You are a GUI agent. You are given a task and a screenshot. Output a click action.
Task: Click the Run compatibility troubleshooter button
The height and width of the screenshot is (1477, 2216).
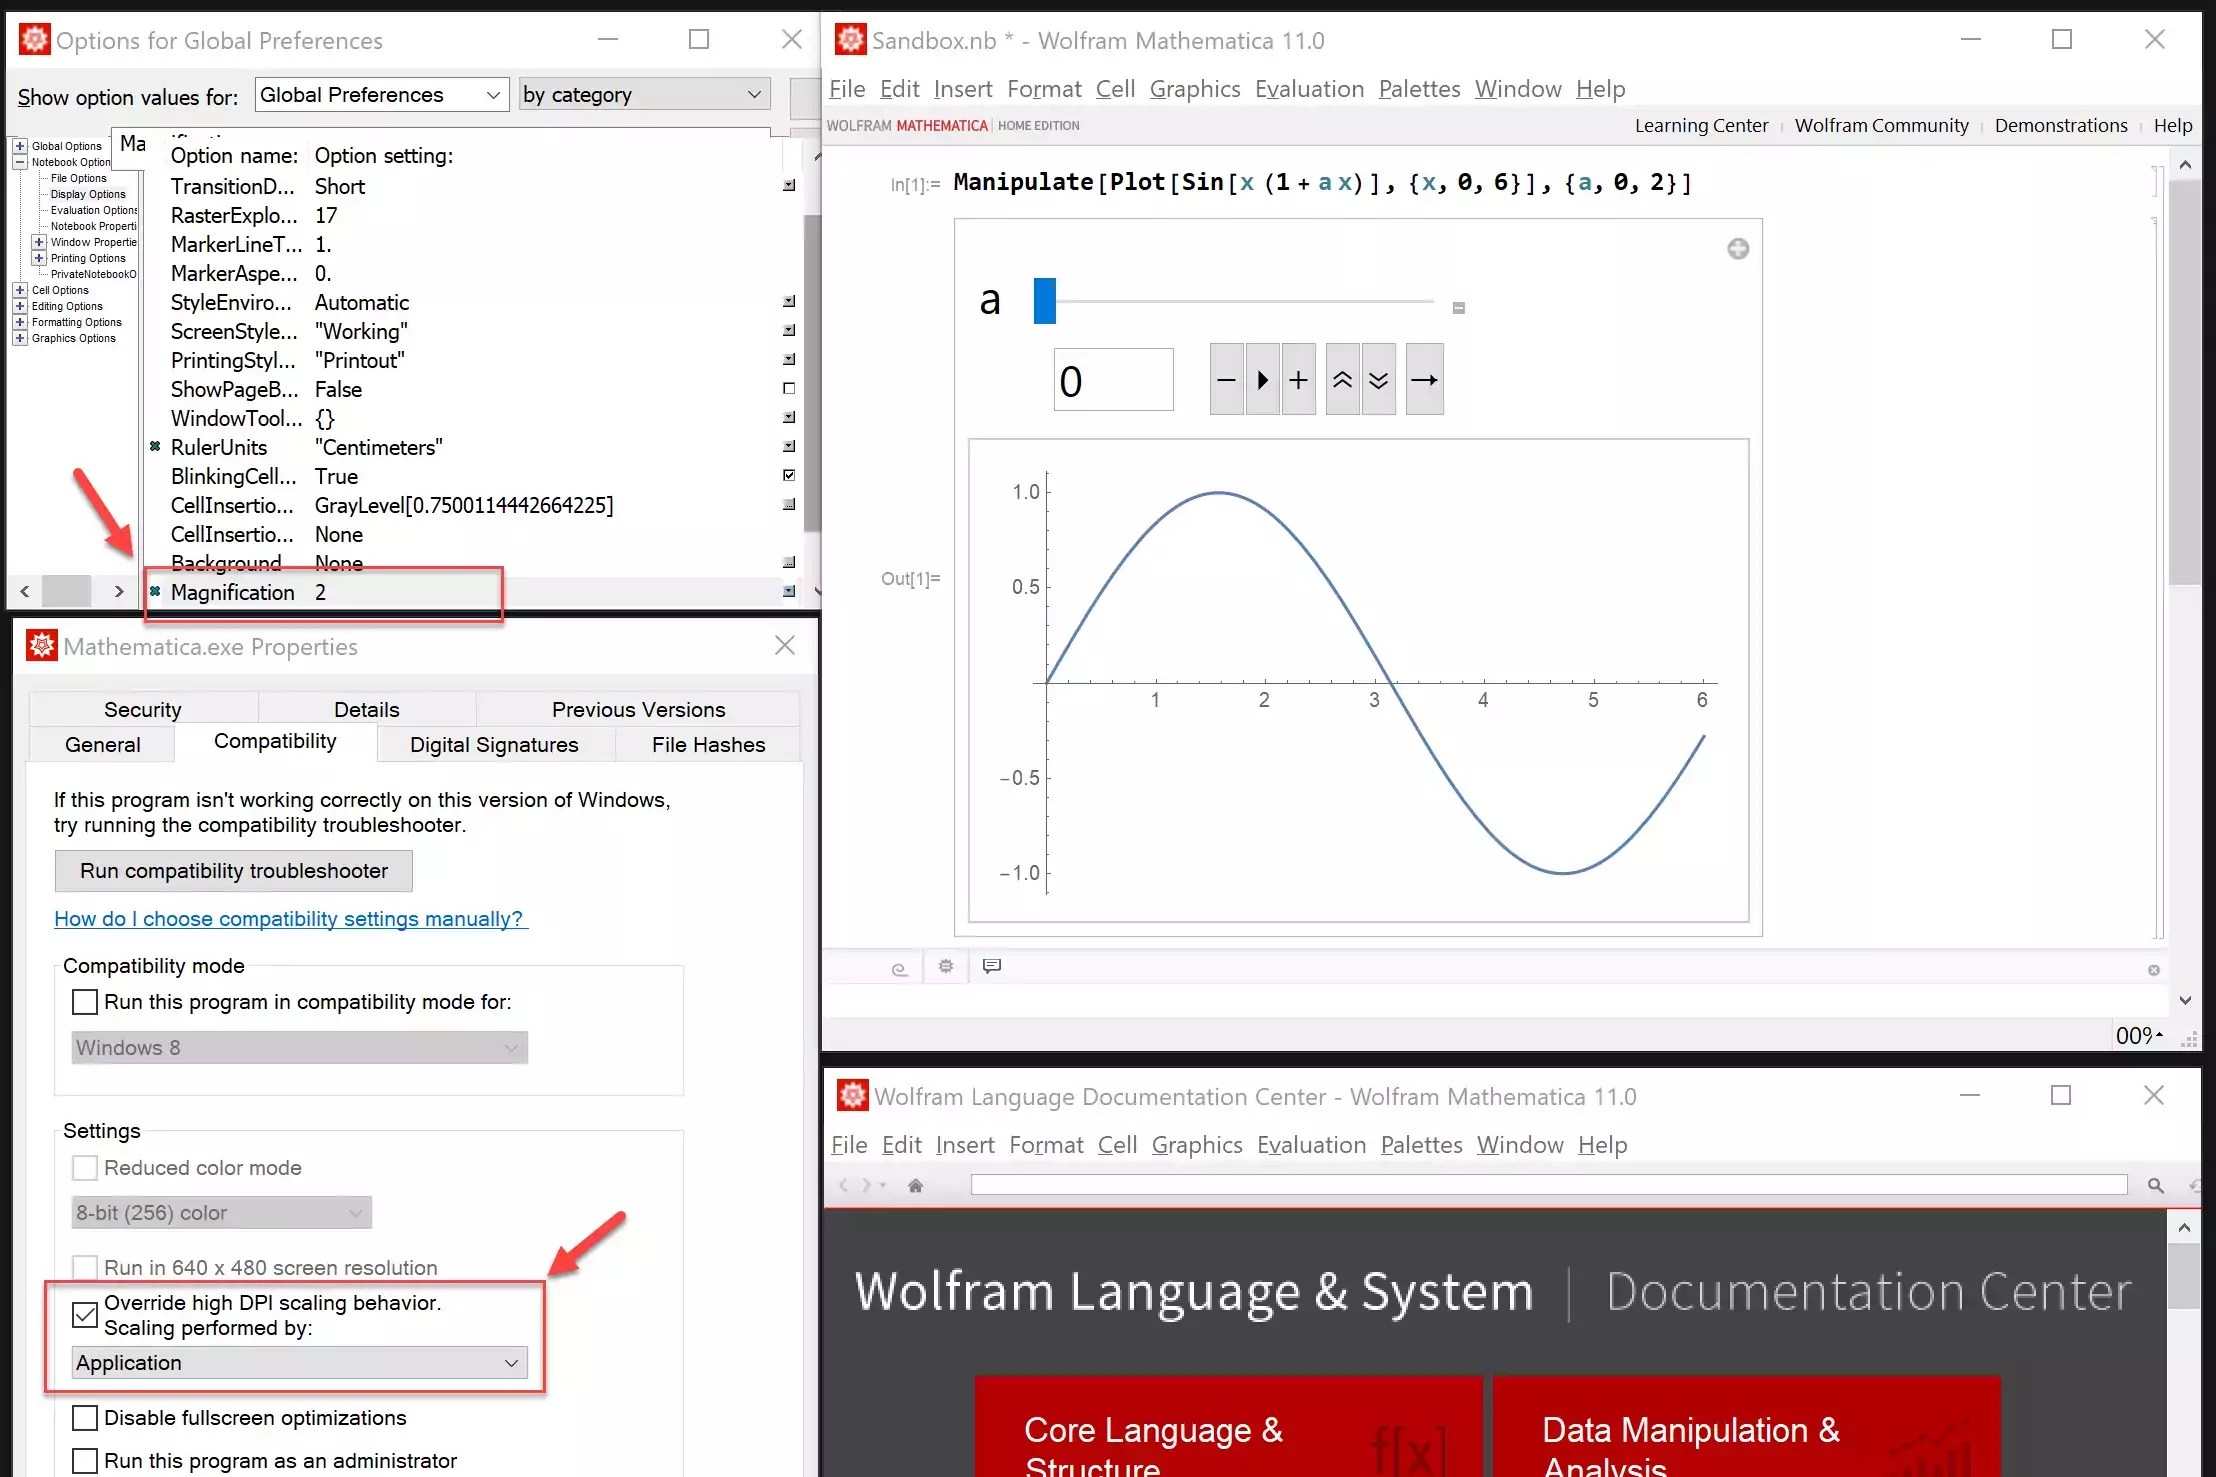(233, 870)
